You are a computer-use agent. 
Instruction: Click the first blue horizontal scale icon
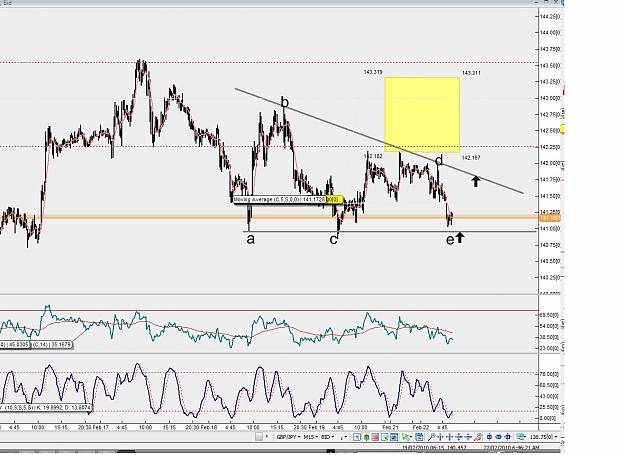[x=440, y=437]
